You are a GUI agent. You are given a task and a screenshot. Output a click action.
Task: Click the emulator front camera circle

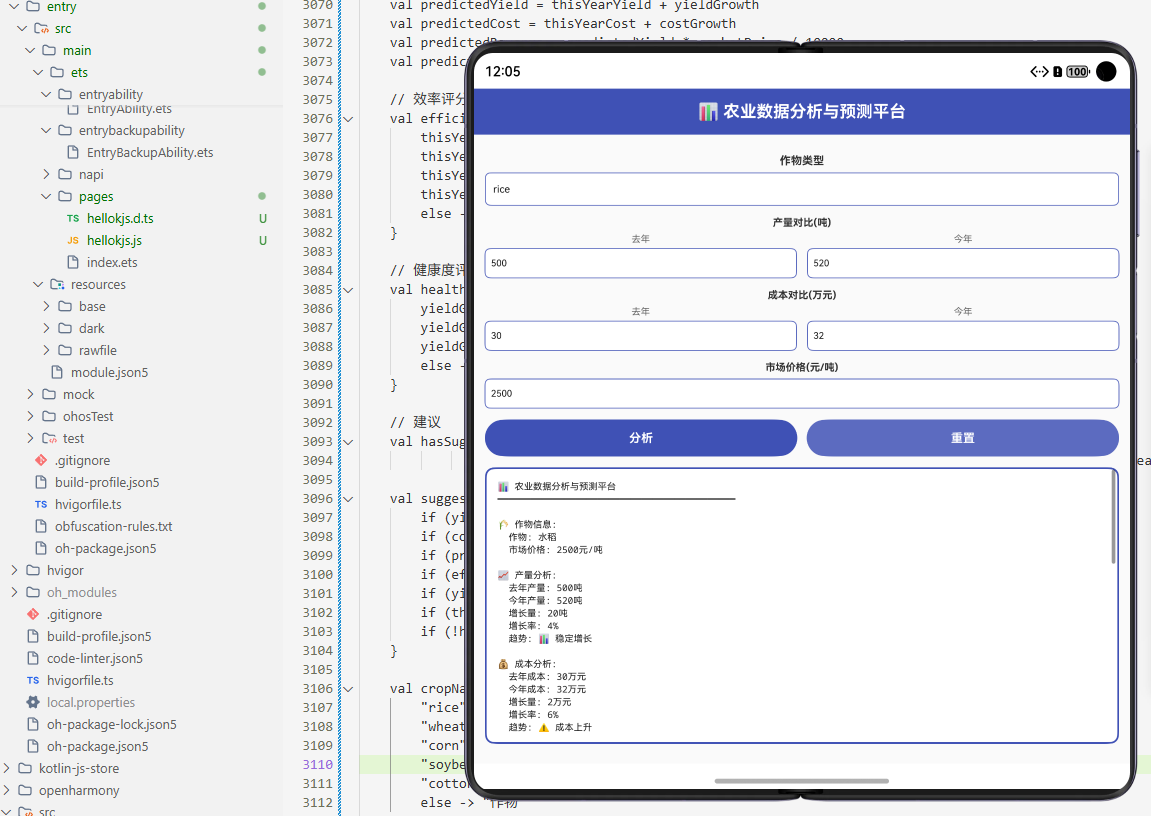click(1106, 72)
